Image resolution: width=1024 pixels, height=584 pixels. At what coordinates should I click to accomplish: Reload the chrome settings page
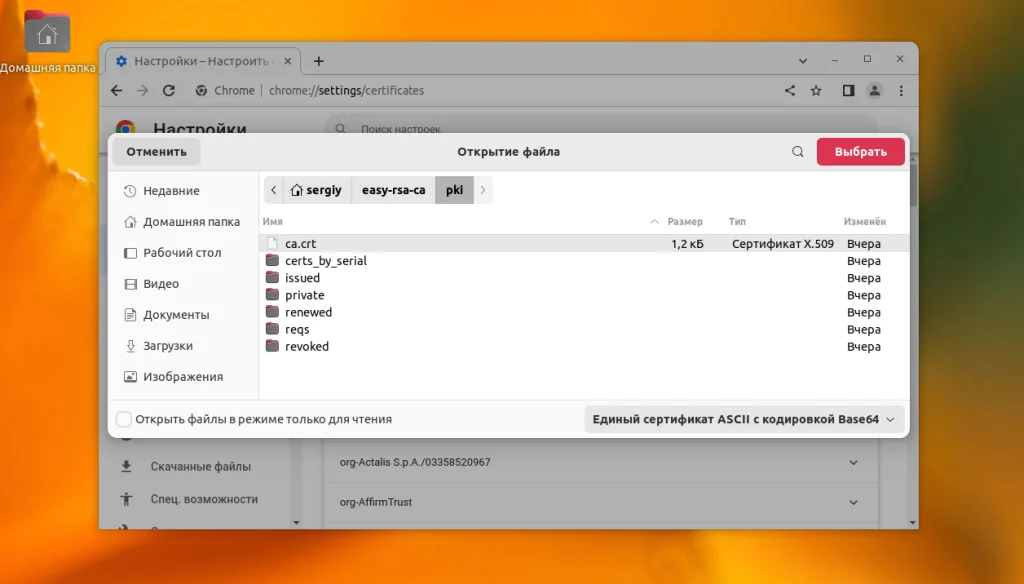[x=168, y=90]
